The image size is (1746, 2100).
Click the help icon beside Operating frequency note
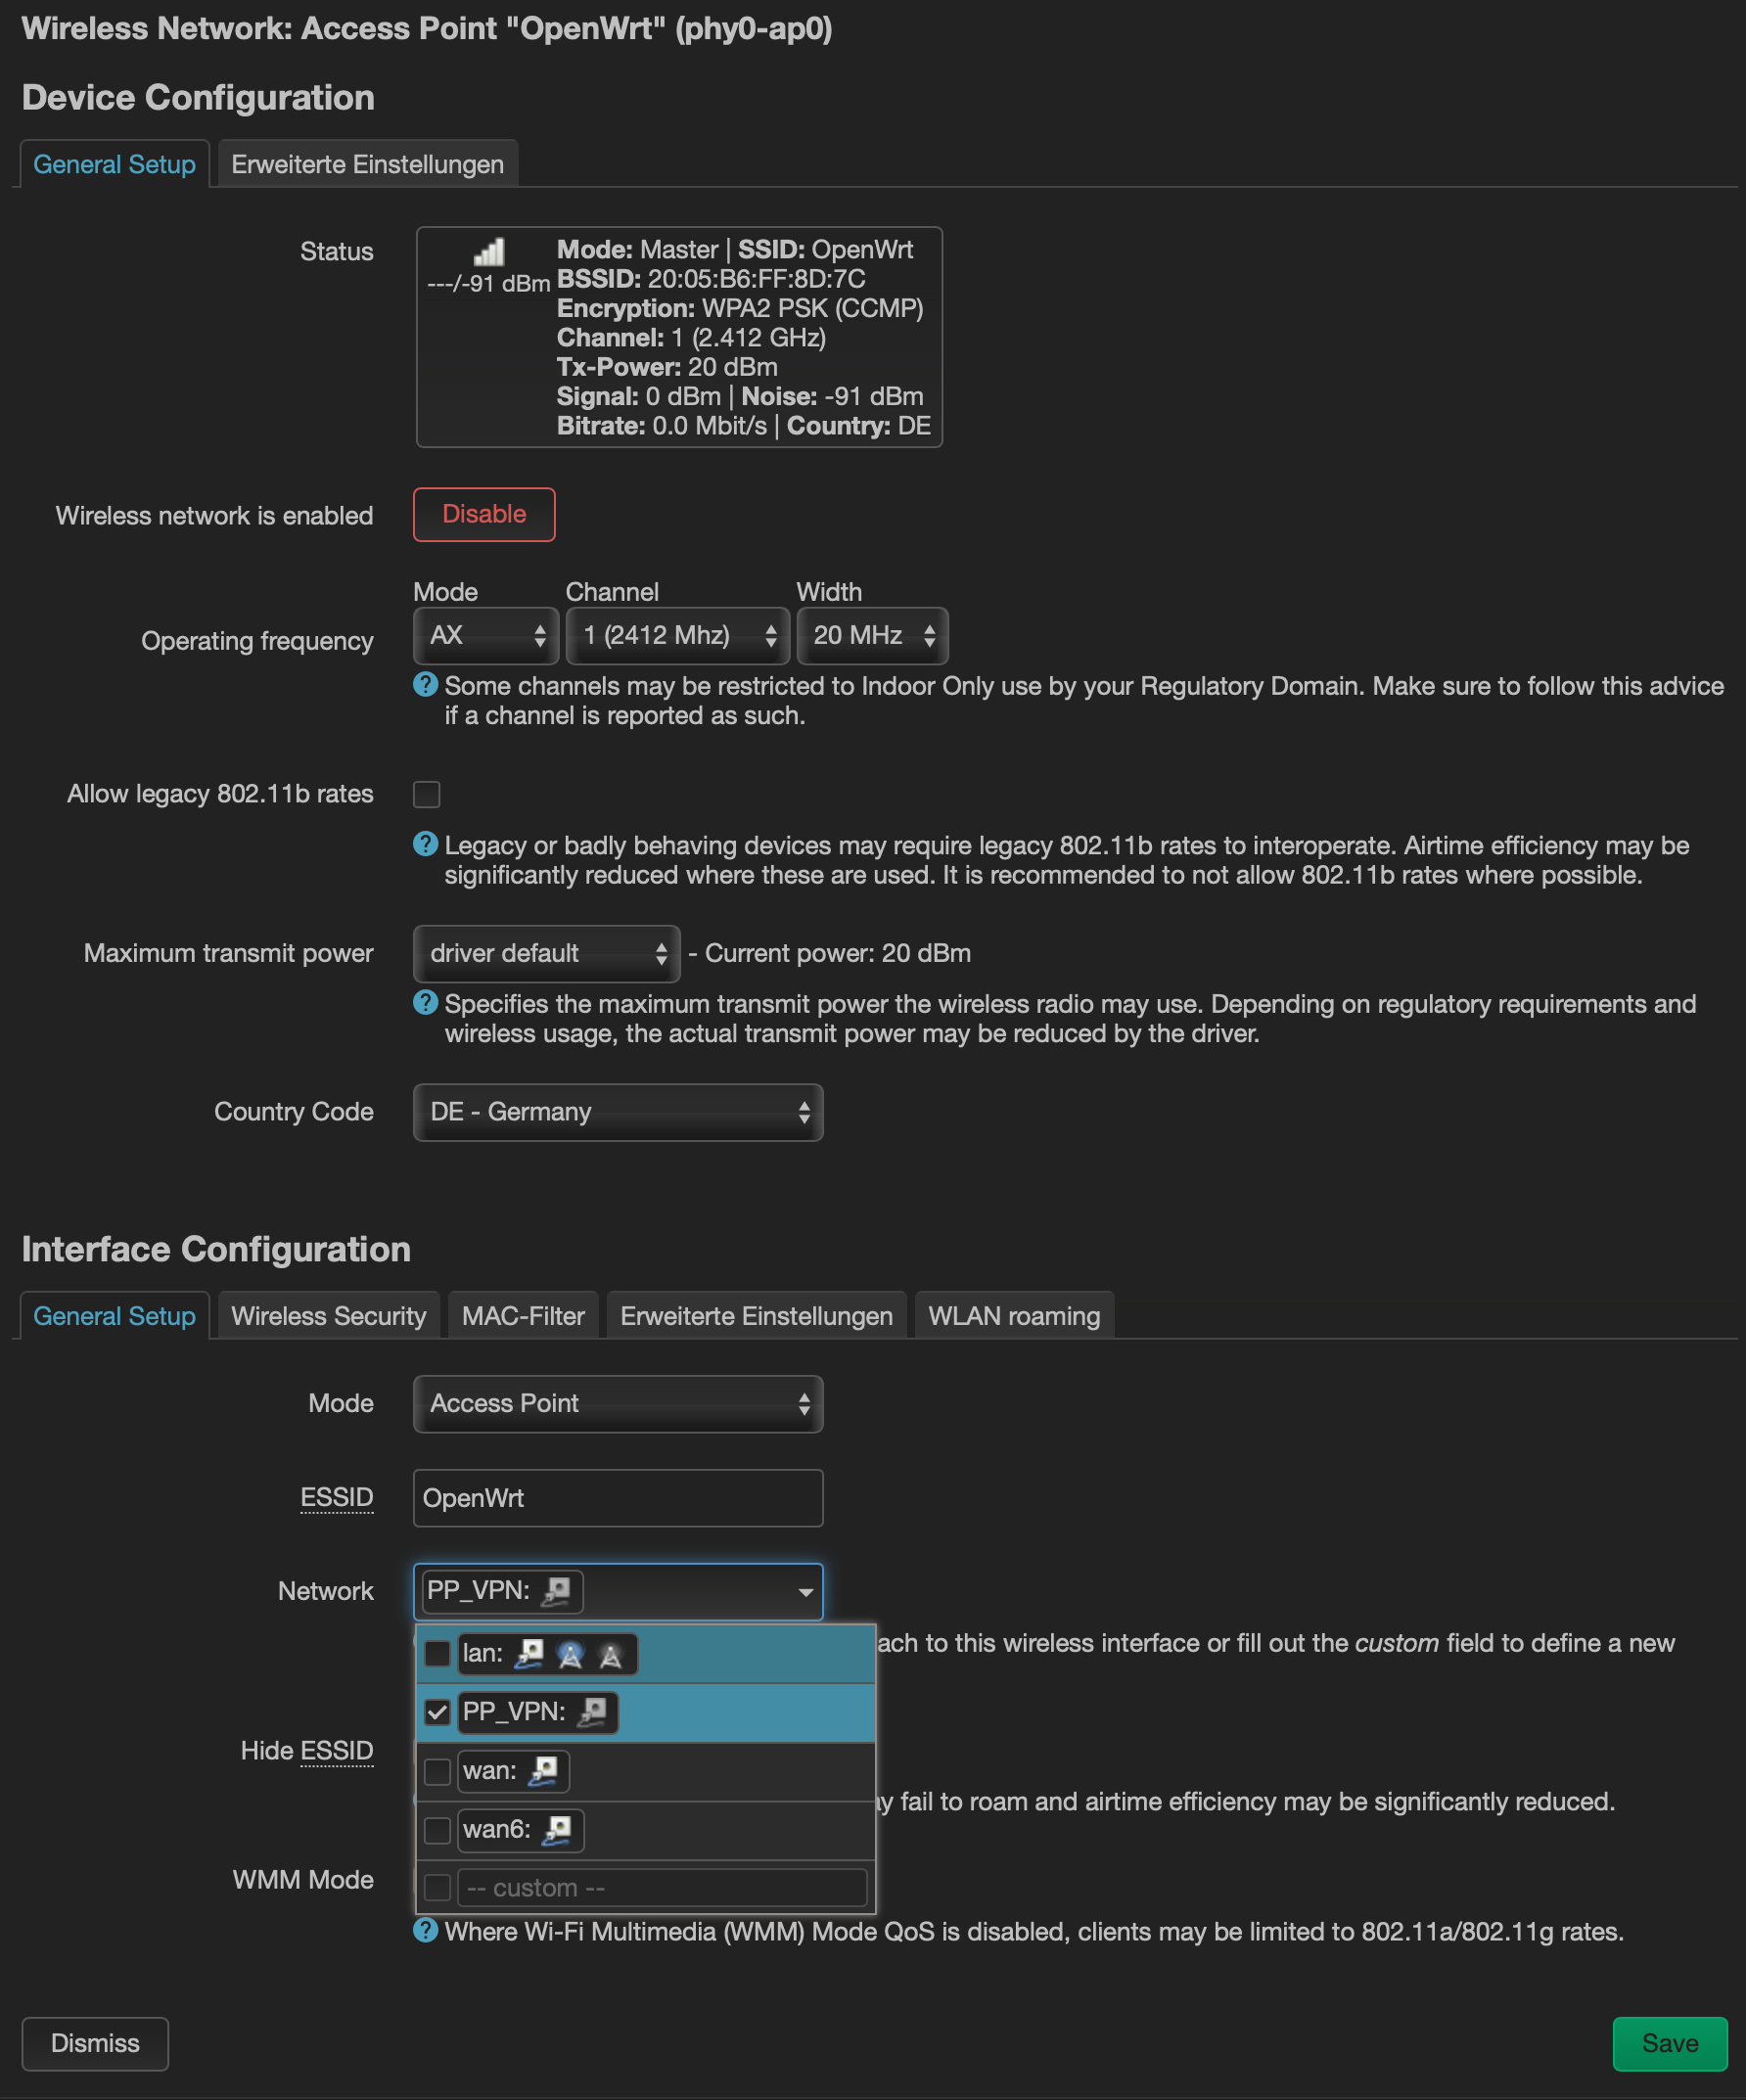pyautogui.click(x=426, y=685)
